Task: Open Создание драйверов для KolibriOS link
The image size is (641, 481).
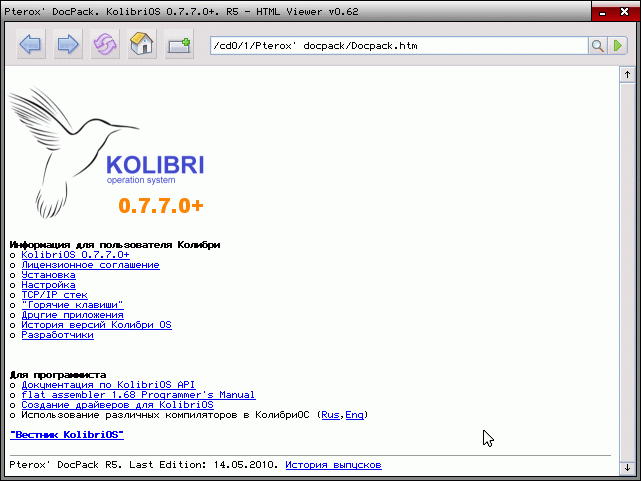Action: (x=117, y=405)
